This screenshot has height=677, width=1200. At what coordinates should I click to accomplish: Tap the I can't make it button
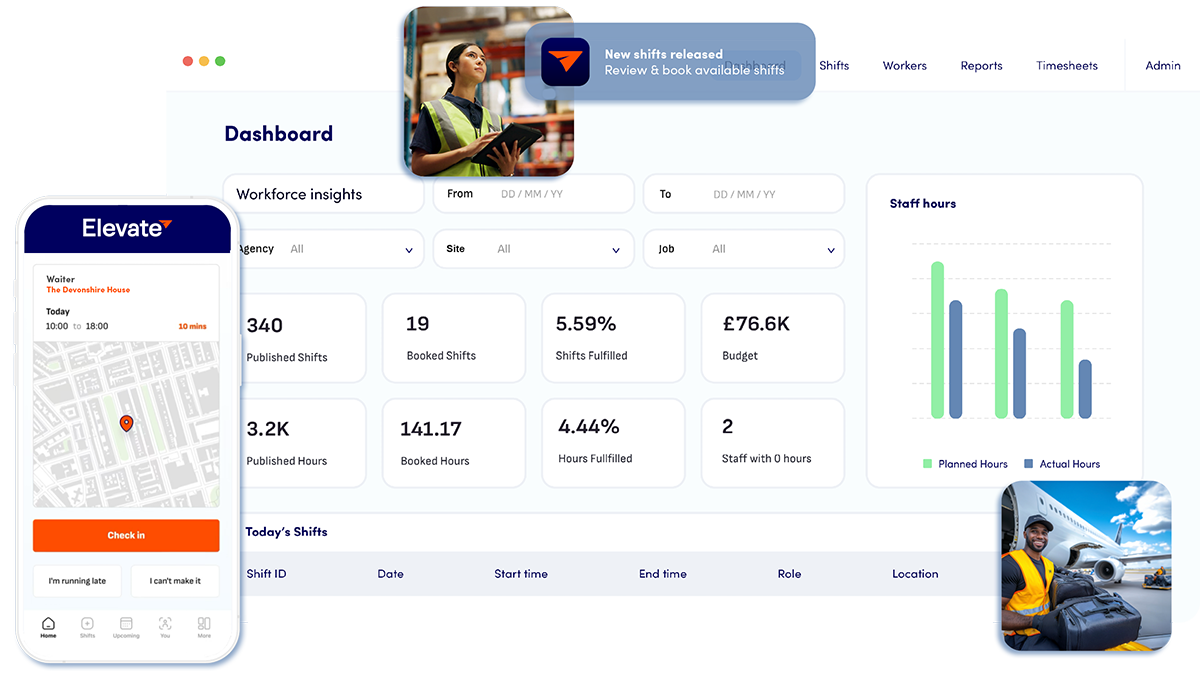click(175, 581)
